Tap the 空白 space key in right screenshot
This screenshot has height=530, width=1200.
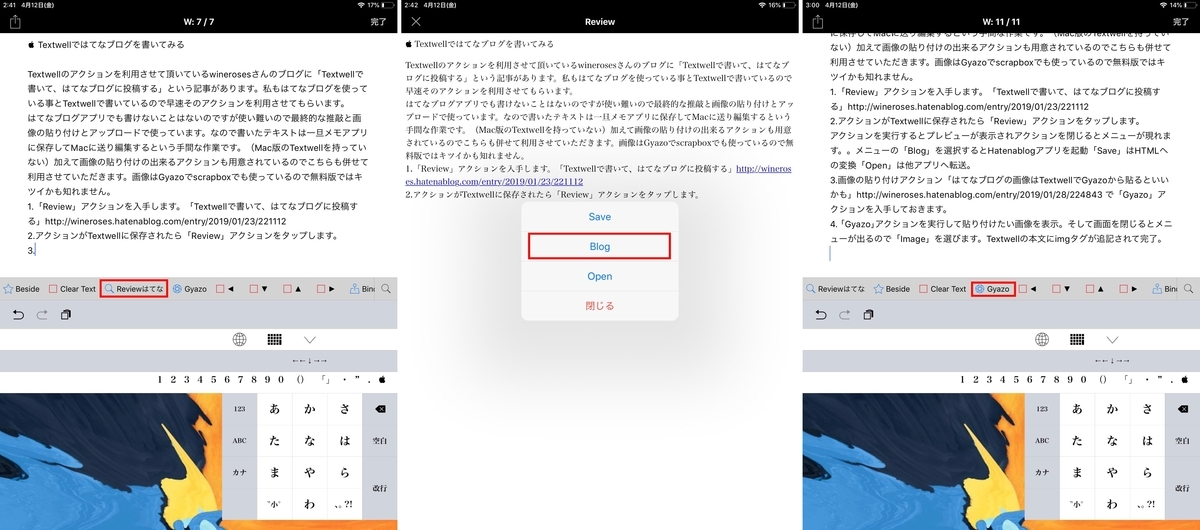pyautogui.click(x=1182, y=441)
